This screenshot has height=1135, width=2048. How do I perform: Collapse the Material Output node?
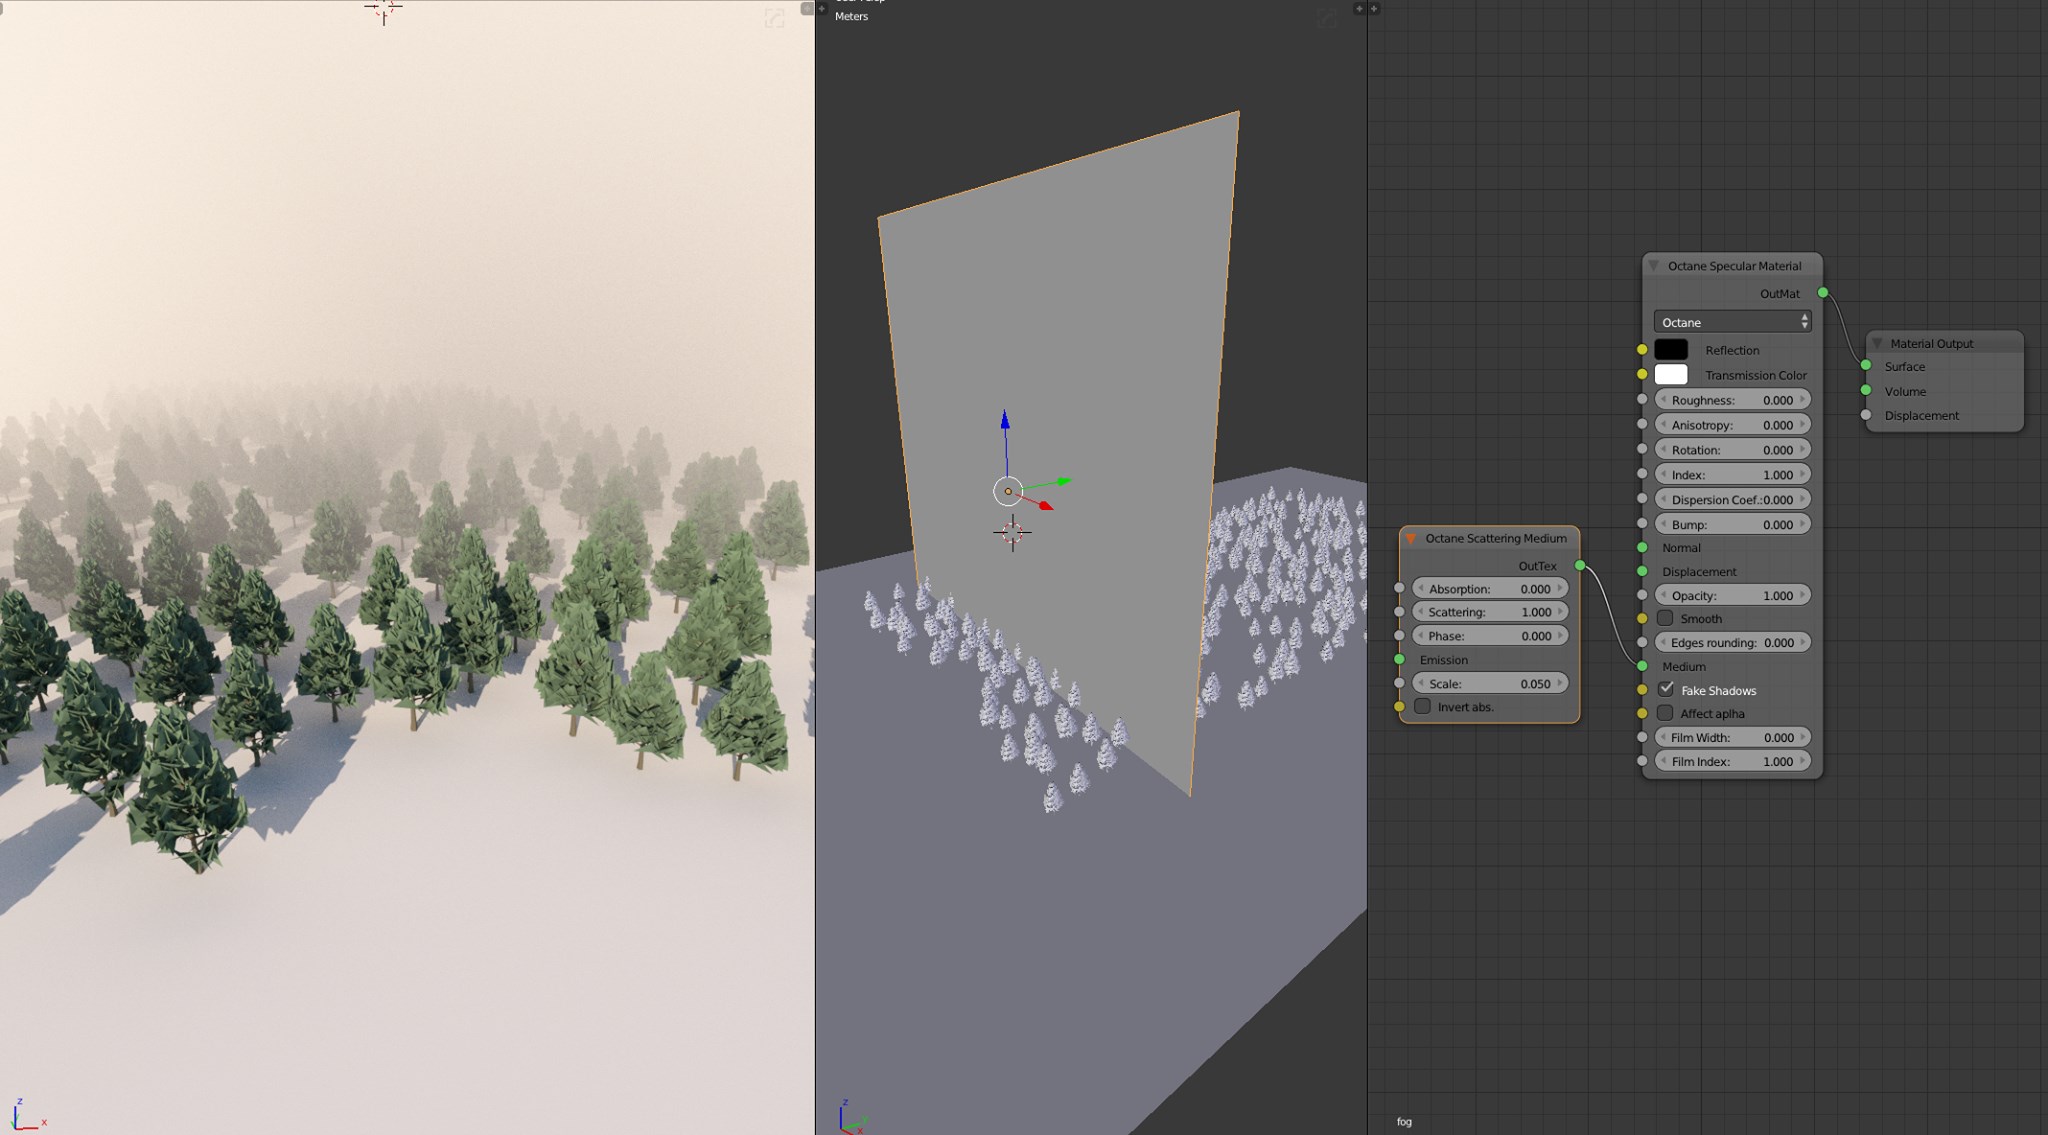[1877, 343]
